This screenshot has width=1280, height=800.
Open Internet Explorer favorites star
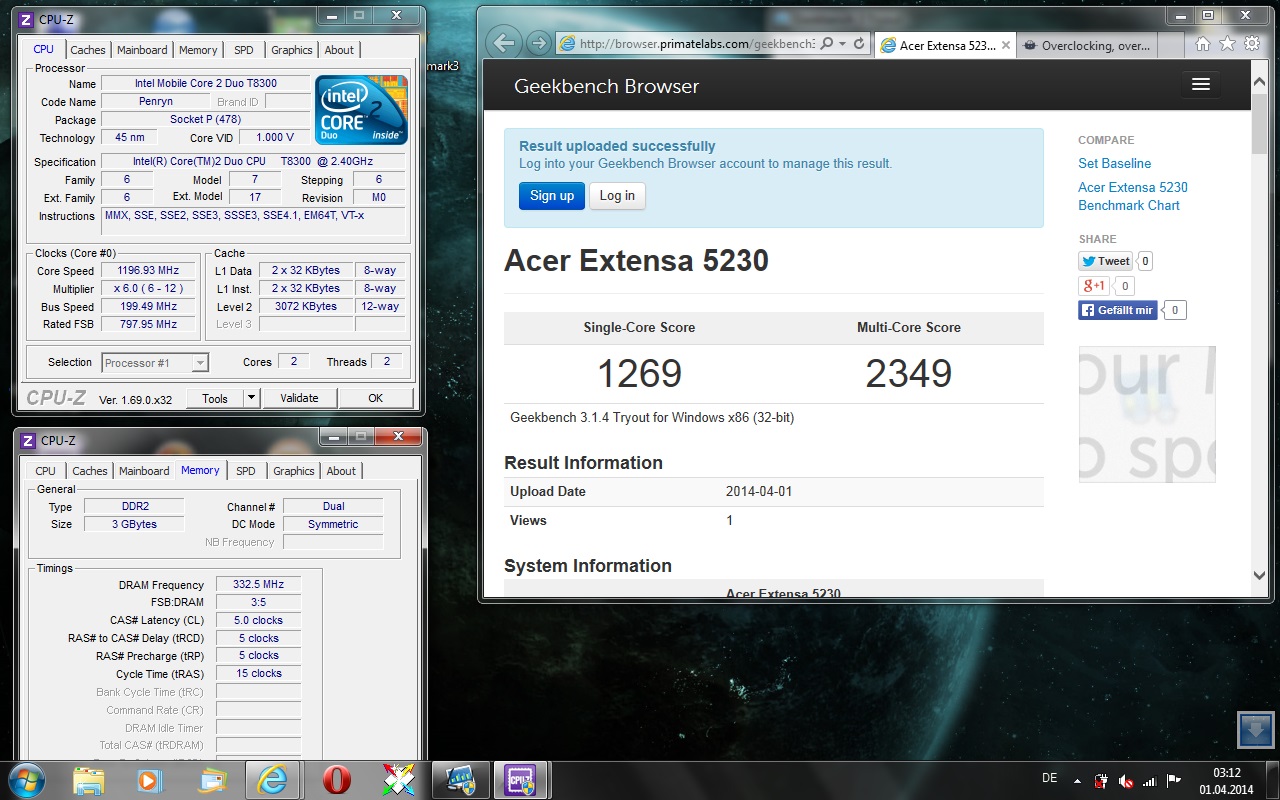click(x=1225, y=44)
